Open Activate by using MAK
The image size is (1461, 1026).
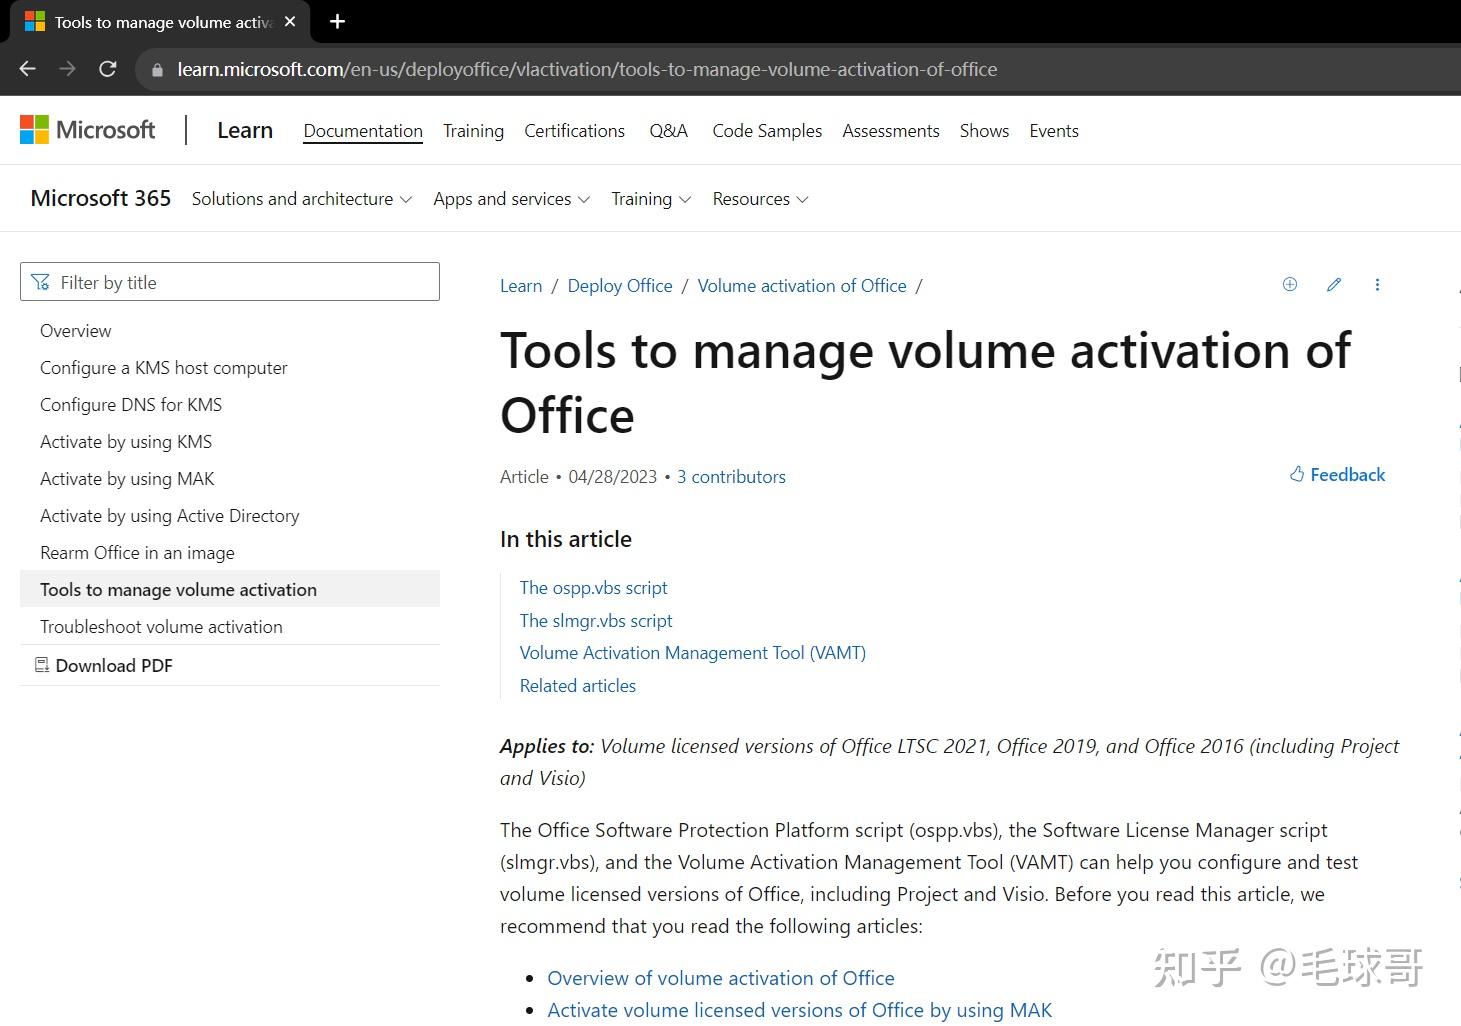(x=127, y=479)
